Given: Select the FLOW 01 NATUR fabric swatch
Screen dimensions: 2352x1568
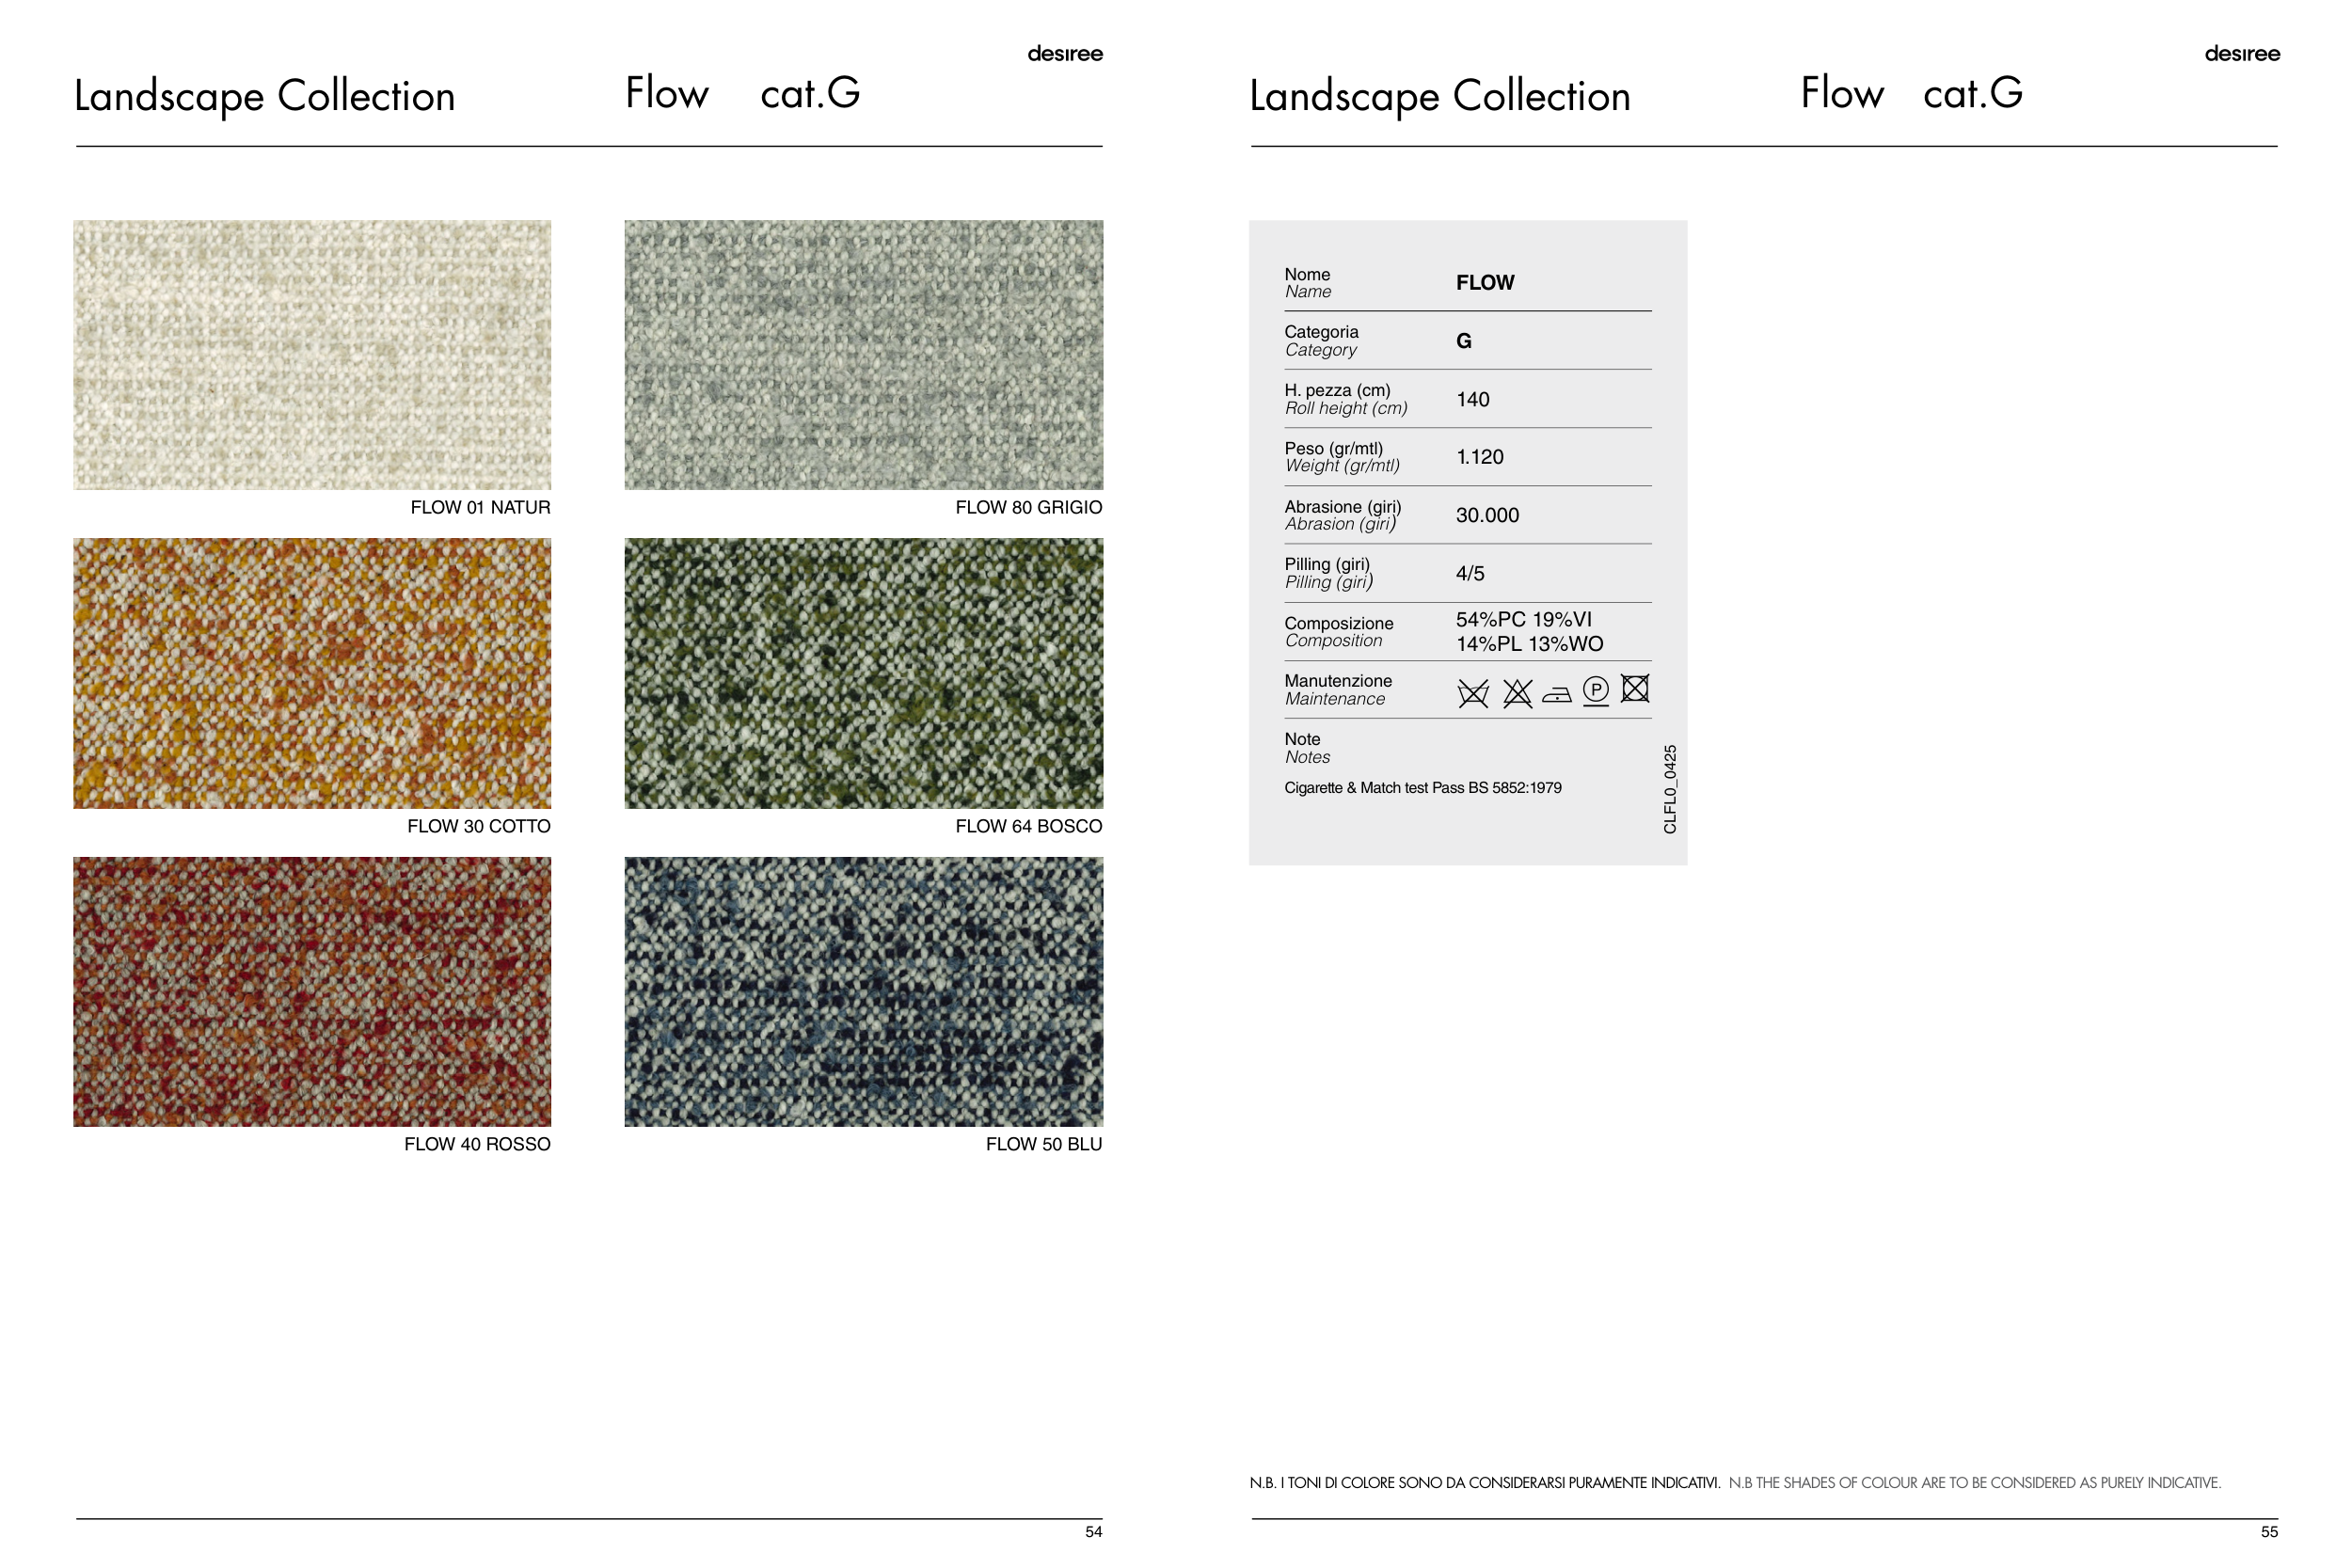Looking at the screenshot, I should click(x=312, y=355).
